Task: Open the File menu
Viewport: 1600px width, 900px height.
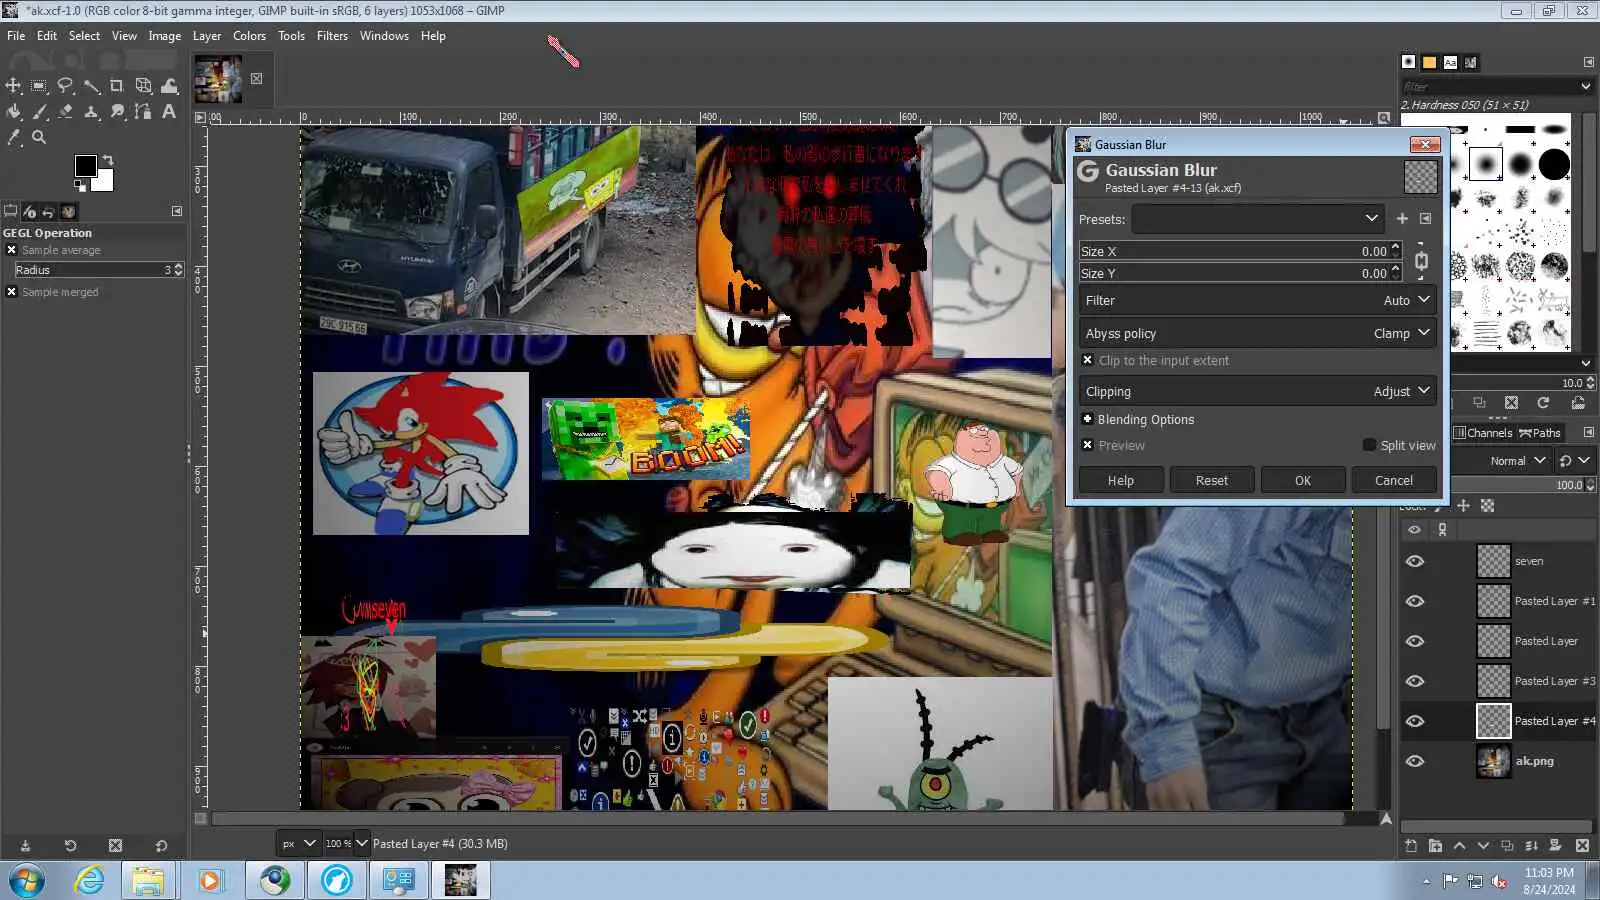Action: (x=16, y=36)
